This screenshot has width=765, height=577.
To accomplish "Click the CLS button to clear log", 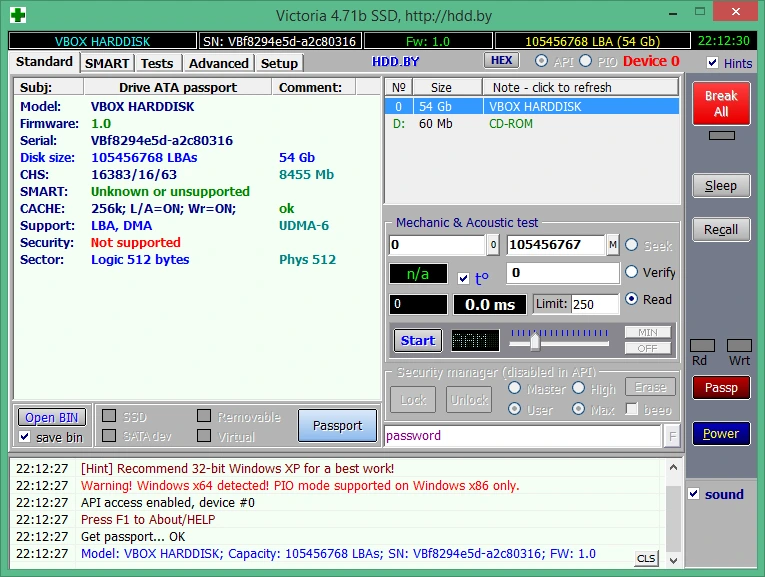I will pyautogui.click(x=646, y=558).
